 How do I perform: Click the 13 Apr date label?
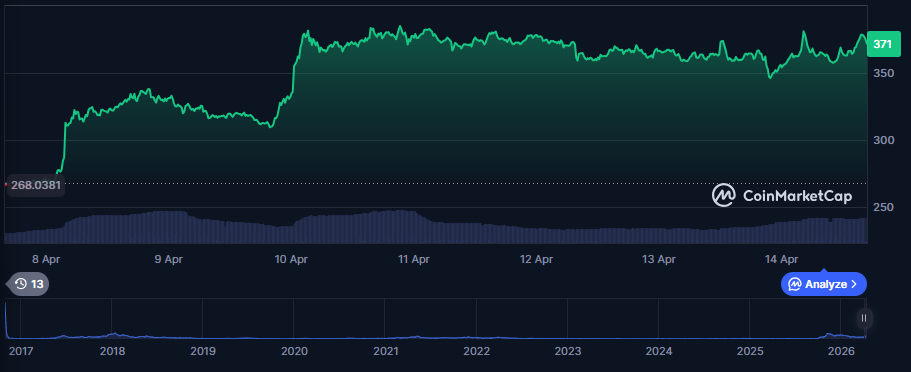coord(659,260)
